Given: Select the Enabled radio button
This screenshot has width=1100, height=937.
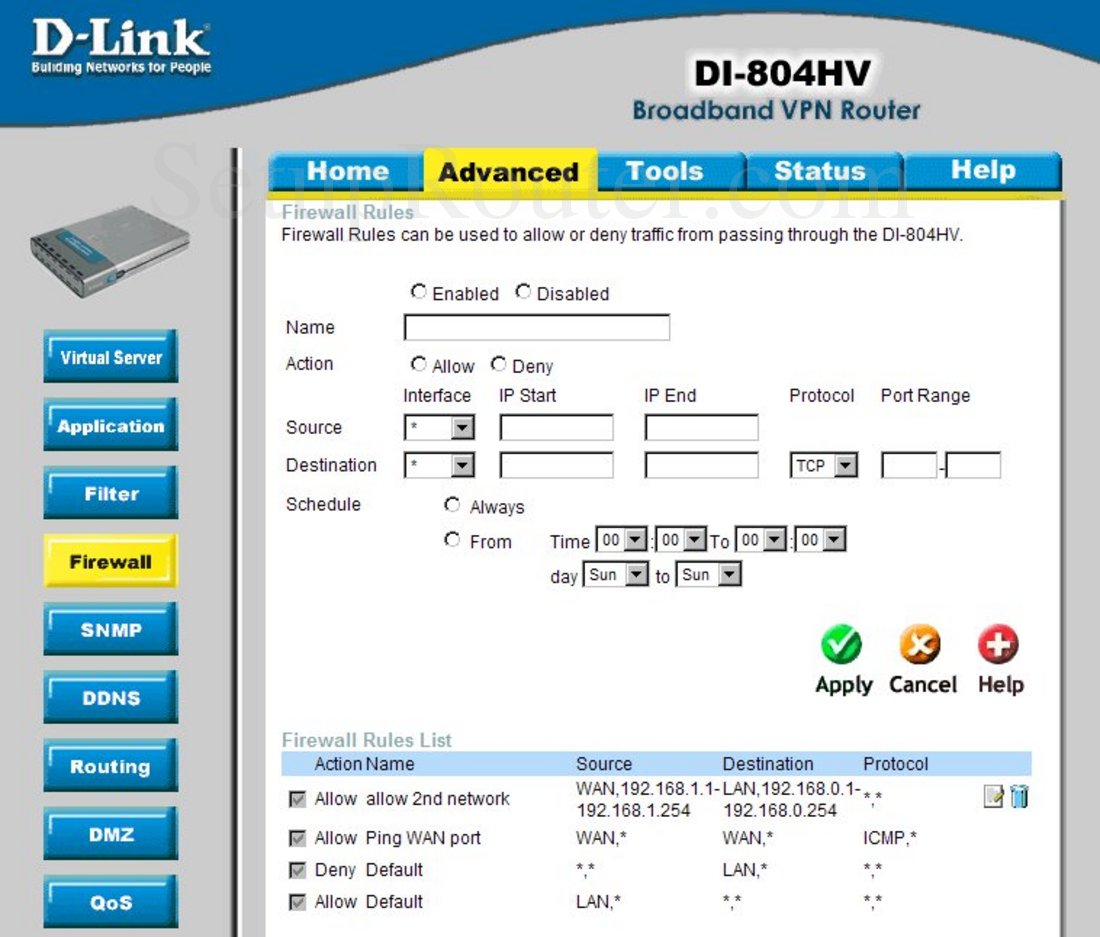Looking at the screenshot, I should 419,291.
